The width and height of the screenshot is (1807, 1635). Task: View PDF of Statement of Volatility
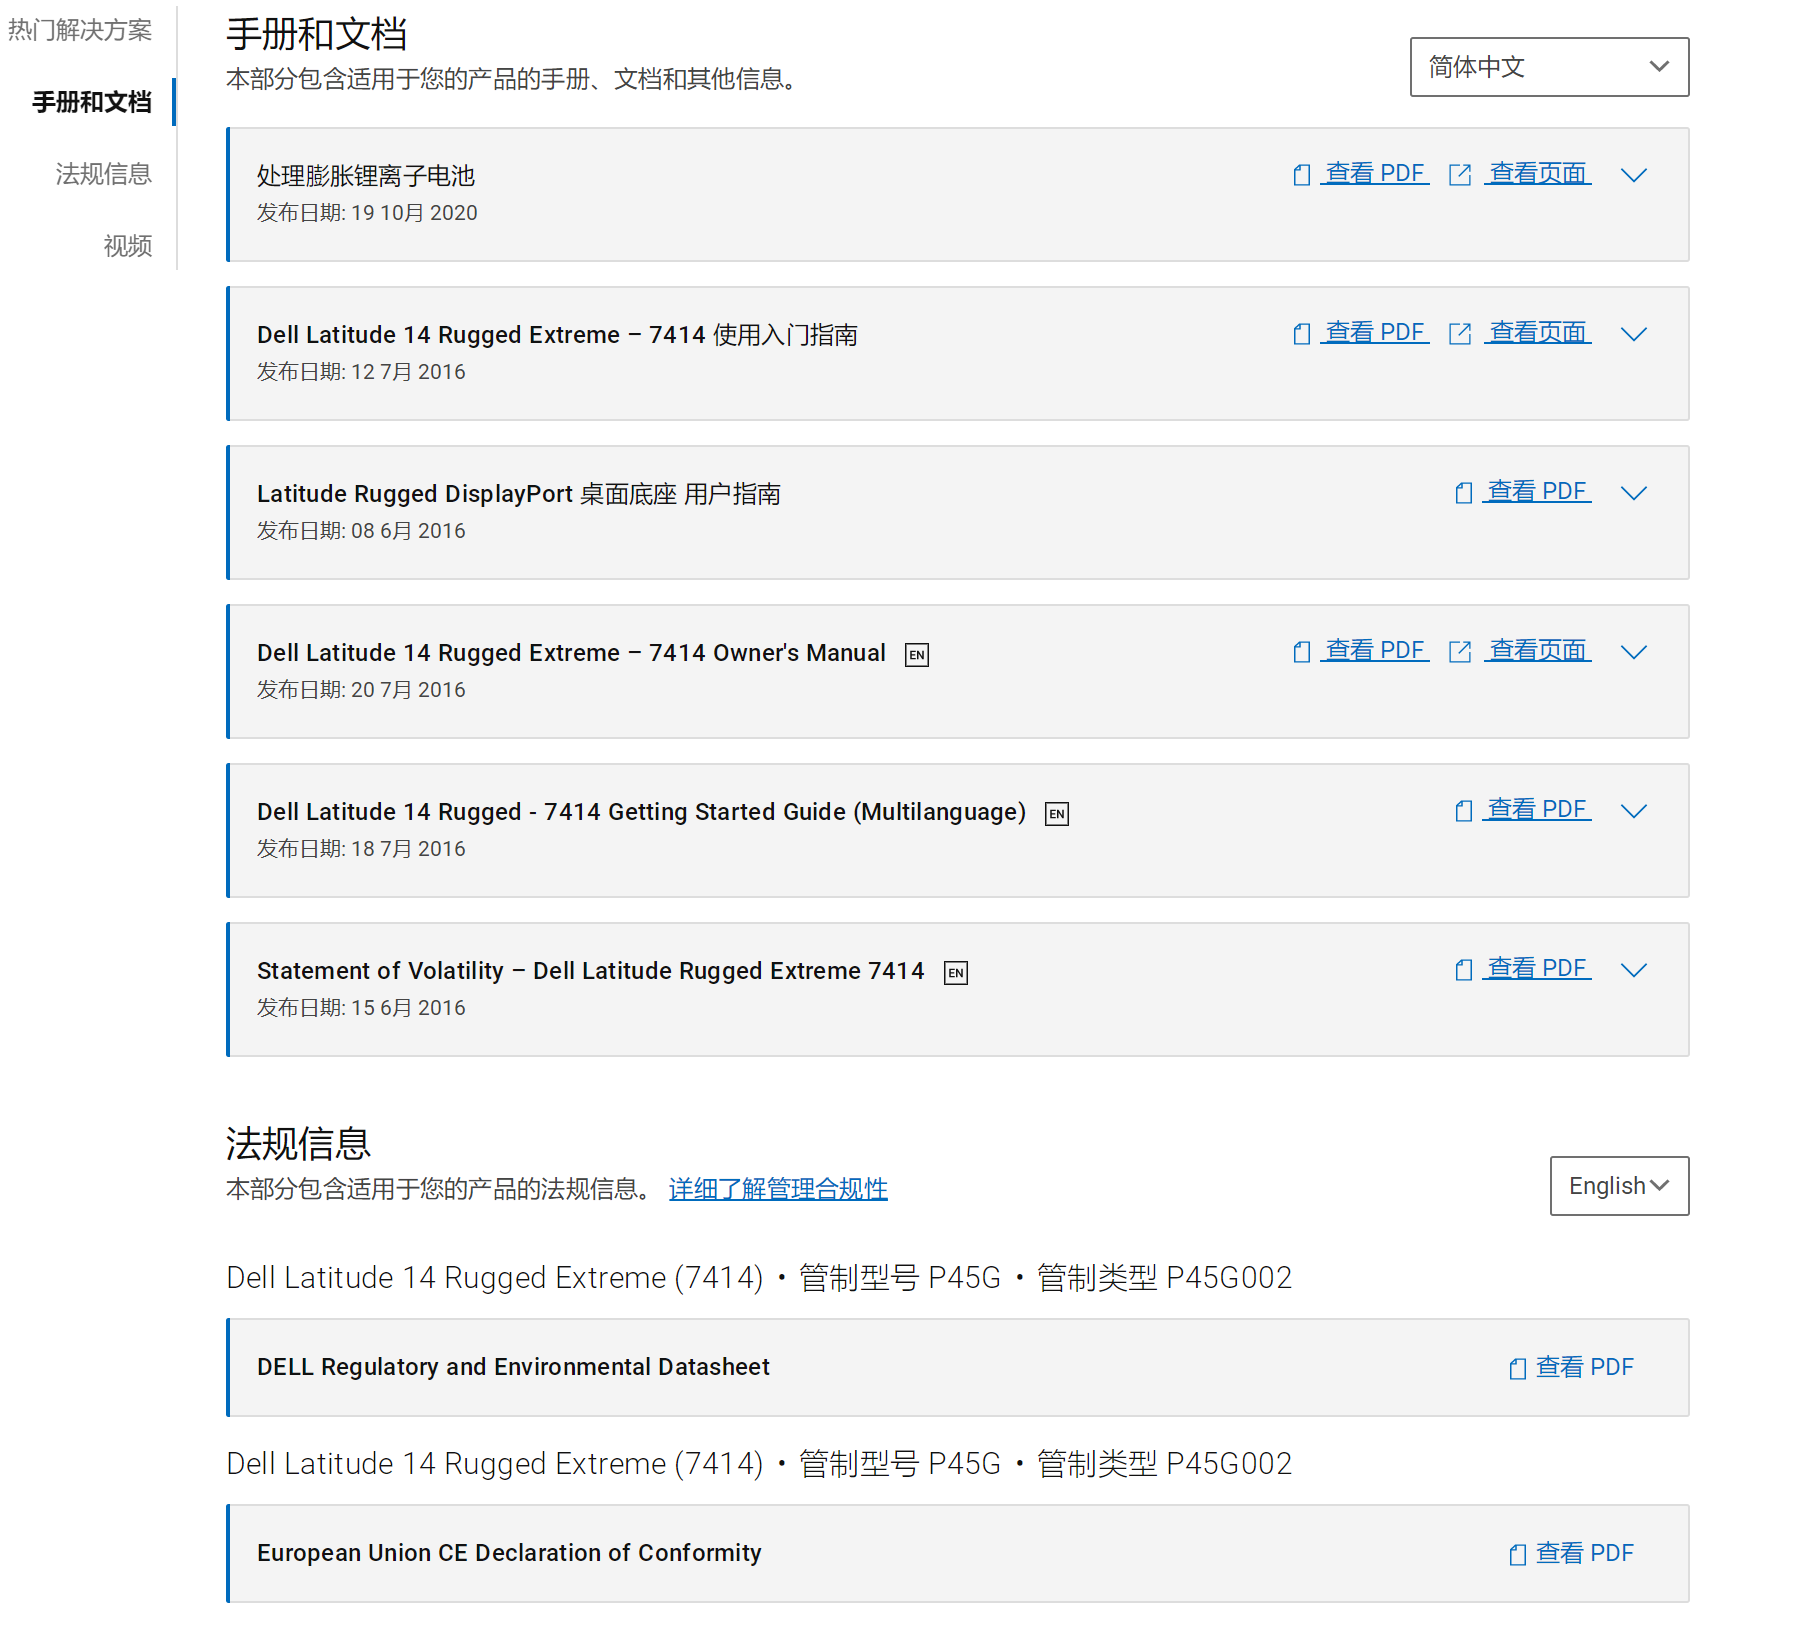pyautogui.click(x=1537, y=968)
